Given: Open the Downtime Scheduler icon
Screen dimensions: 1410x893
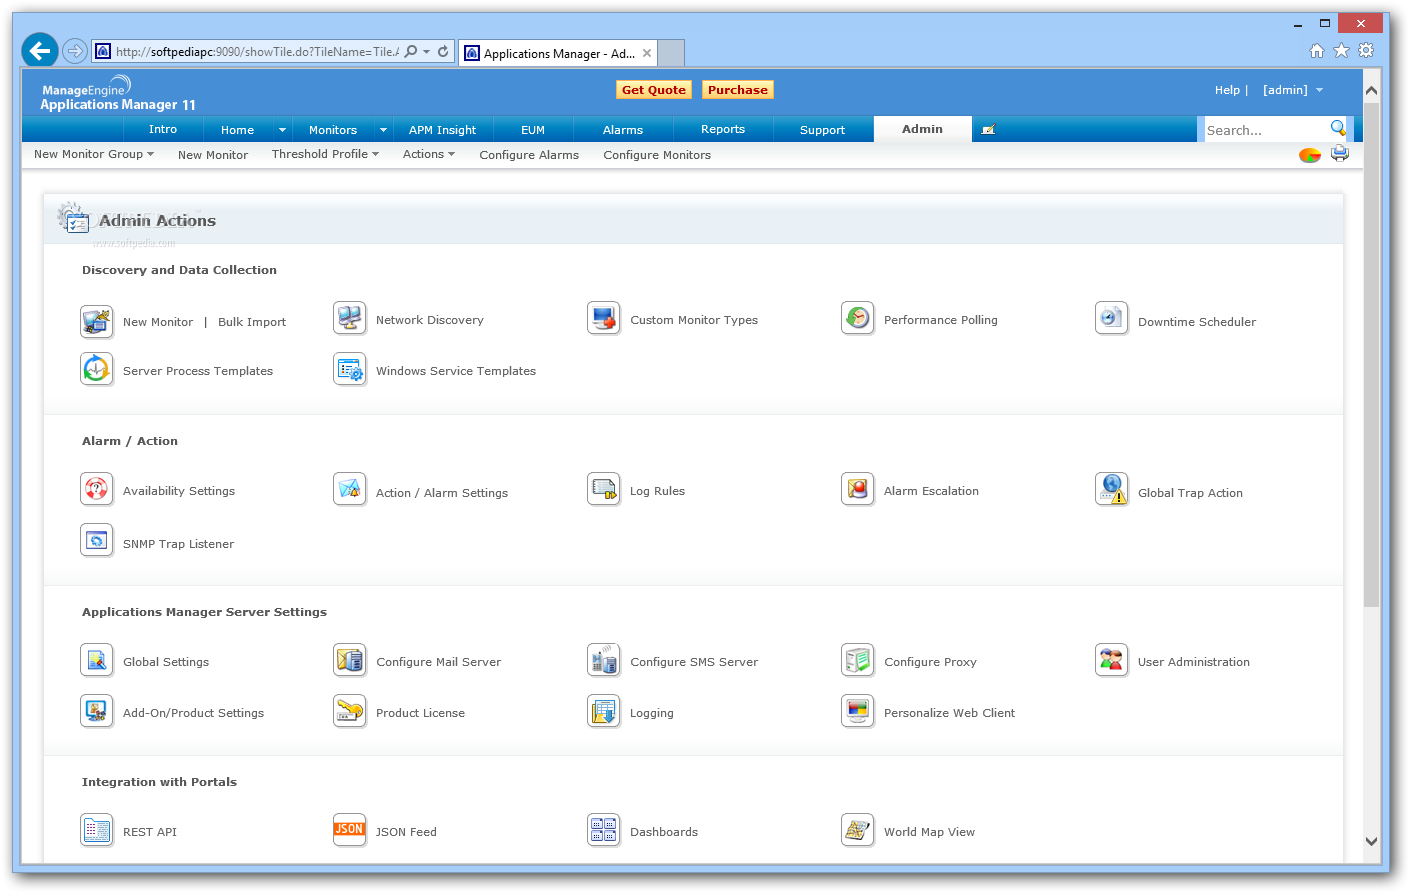Looking at the screenshot, I should [1112, 319].
